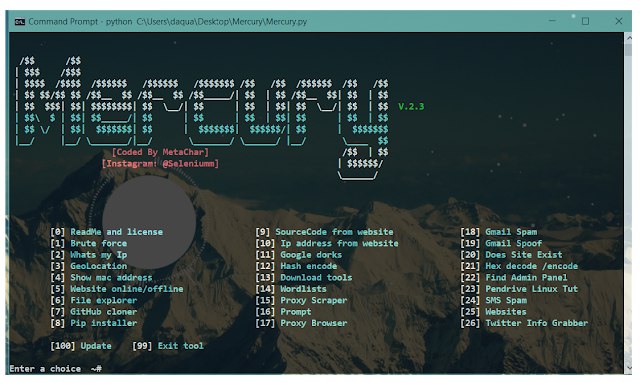The width and height of the screenshot is (640, 383).
Task: Click '[26] Twitter Info Grabber' entry
Action: tap(524, 323)
